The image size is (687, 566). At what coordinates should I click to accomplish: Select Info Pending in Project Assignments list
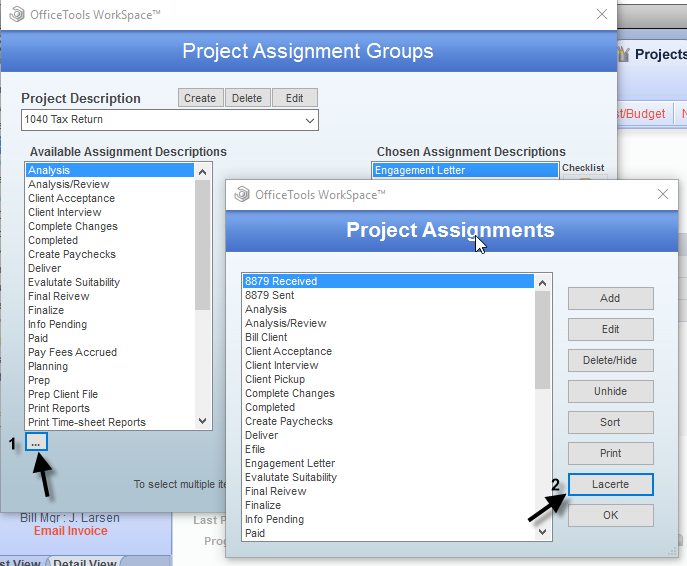[x=389, y=519]
